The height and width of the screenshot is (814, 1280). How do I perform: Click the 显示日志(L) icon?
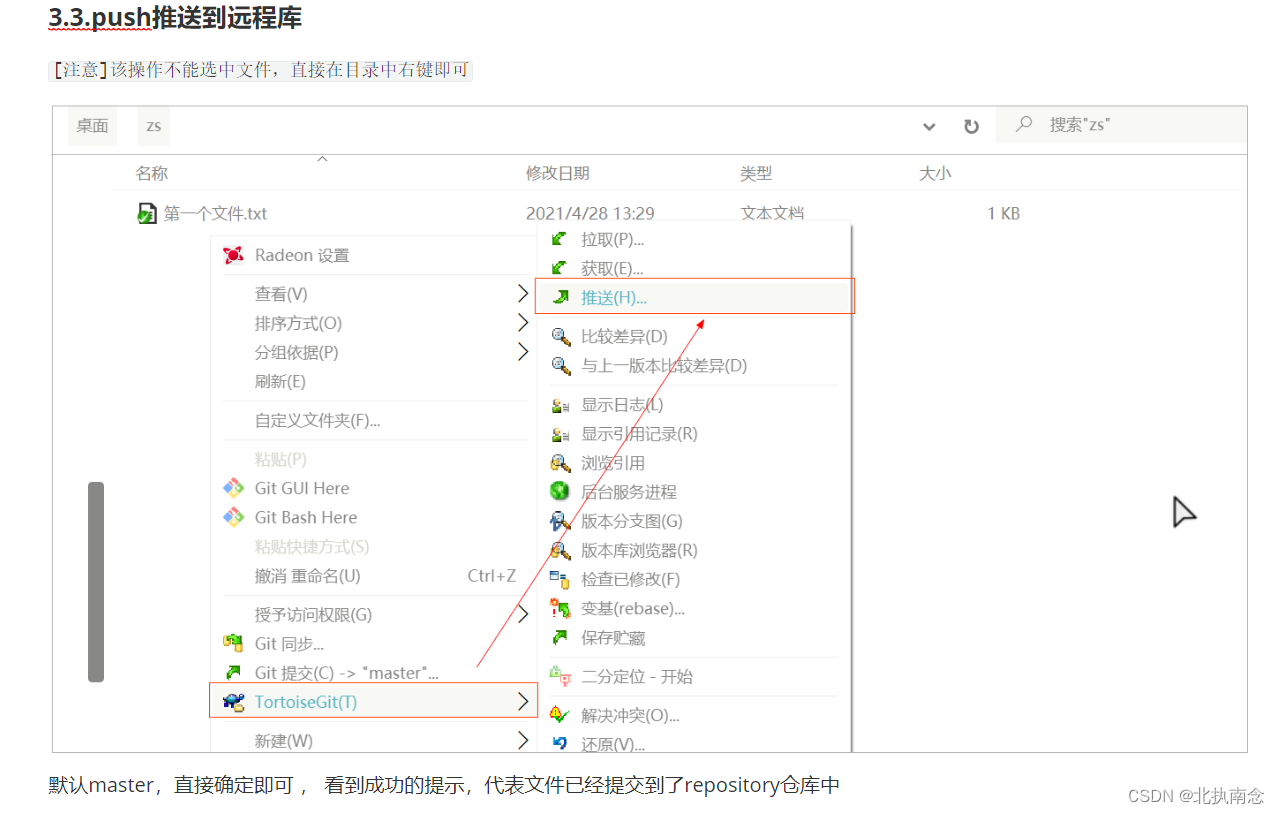coord(560,405)
